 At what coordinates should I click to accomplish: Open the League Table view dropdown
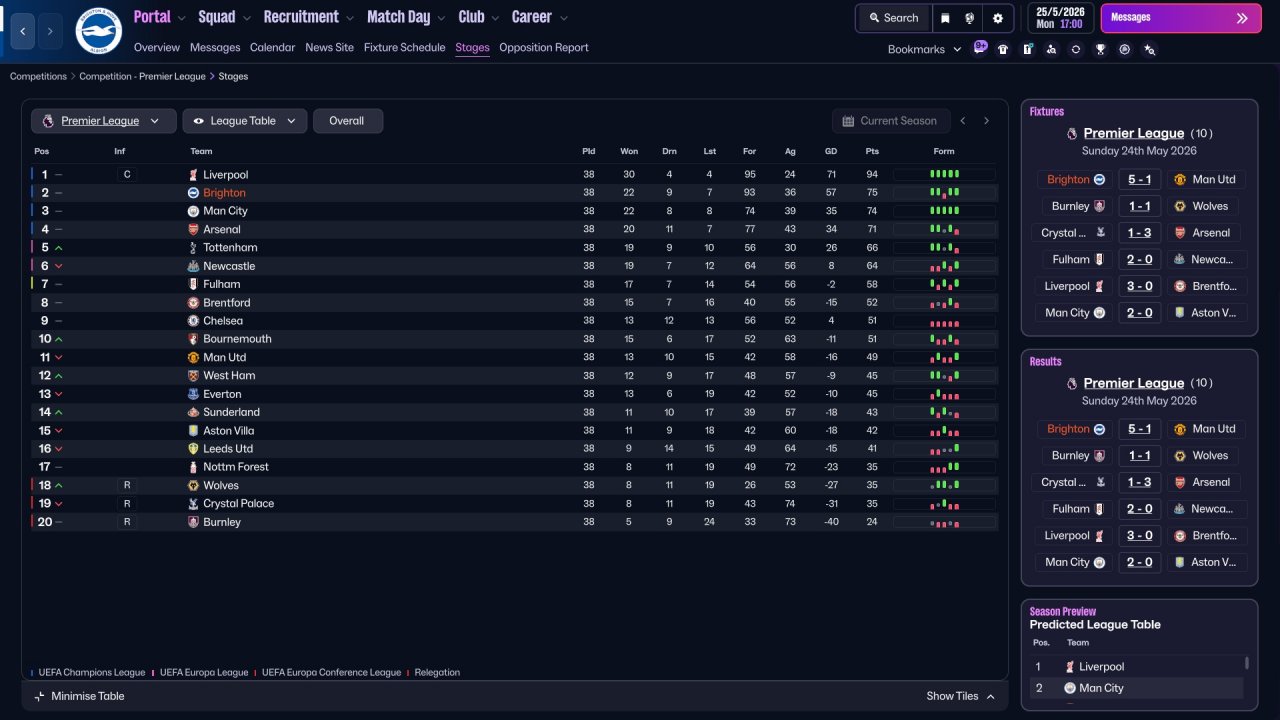[244, 121]
